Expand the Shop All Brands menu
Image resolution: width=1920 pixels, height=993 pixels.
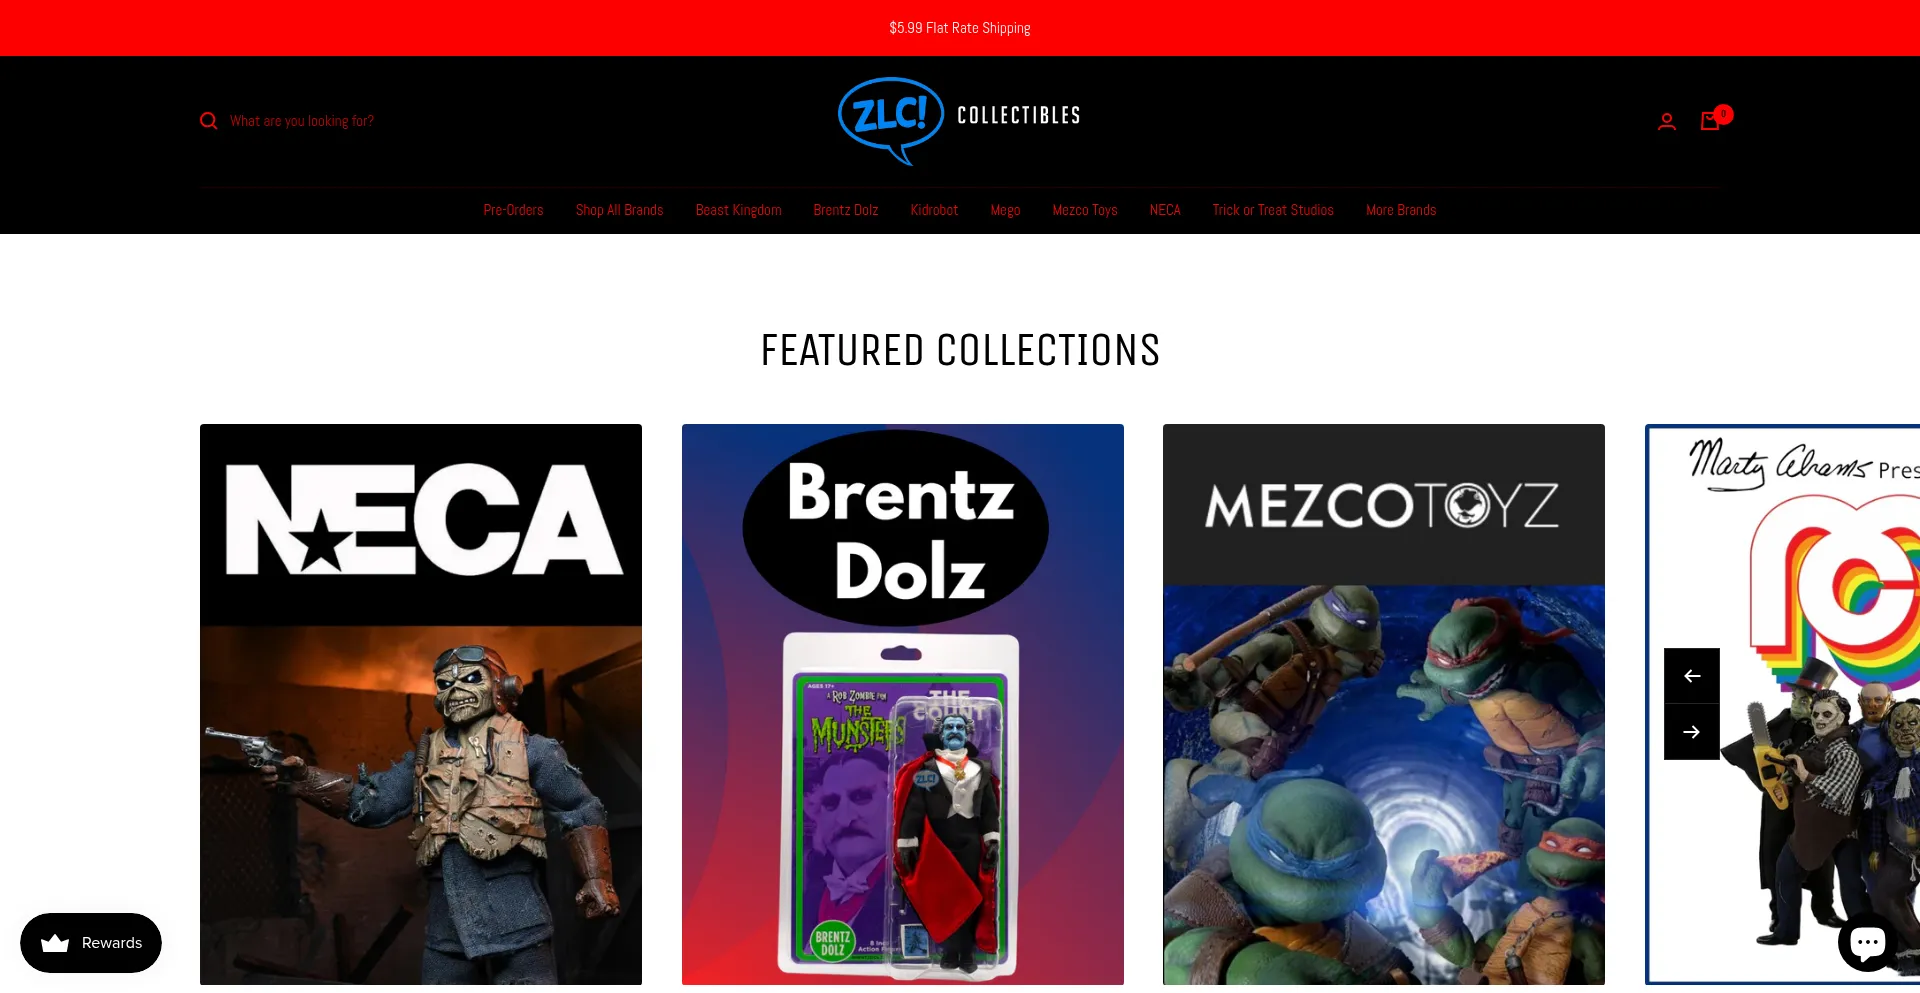619,210
